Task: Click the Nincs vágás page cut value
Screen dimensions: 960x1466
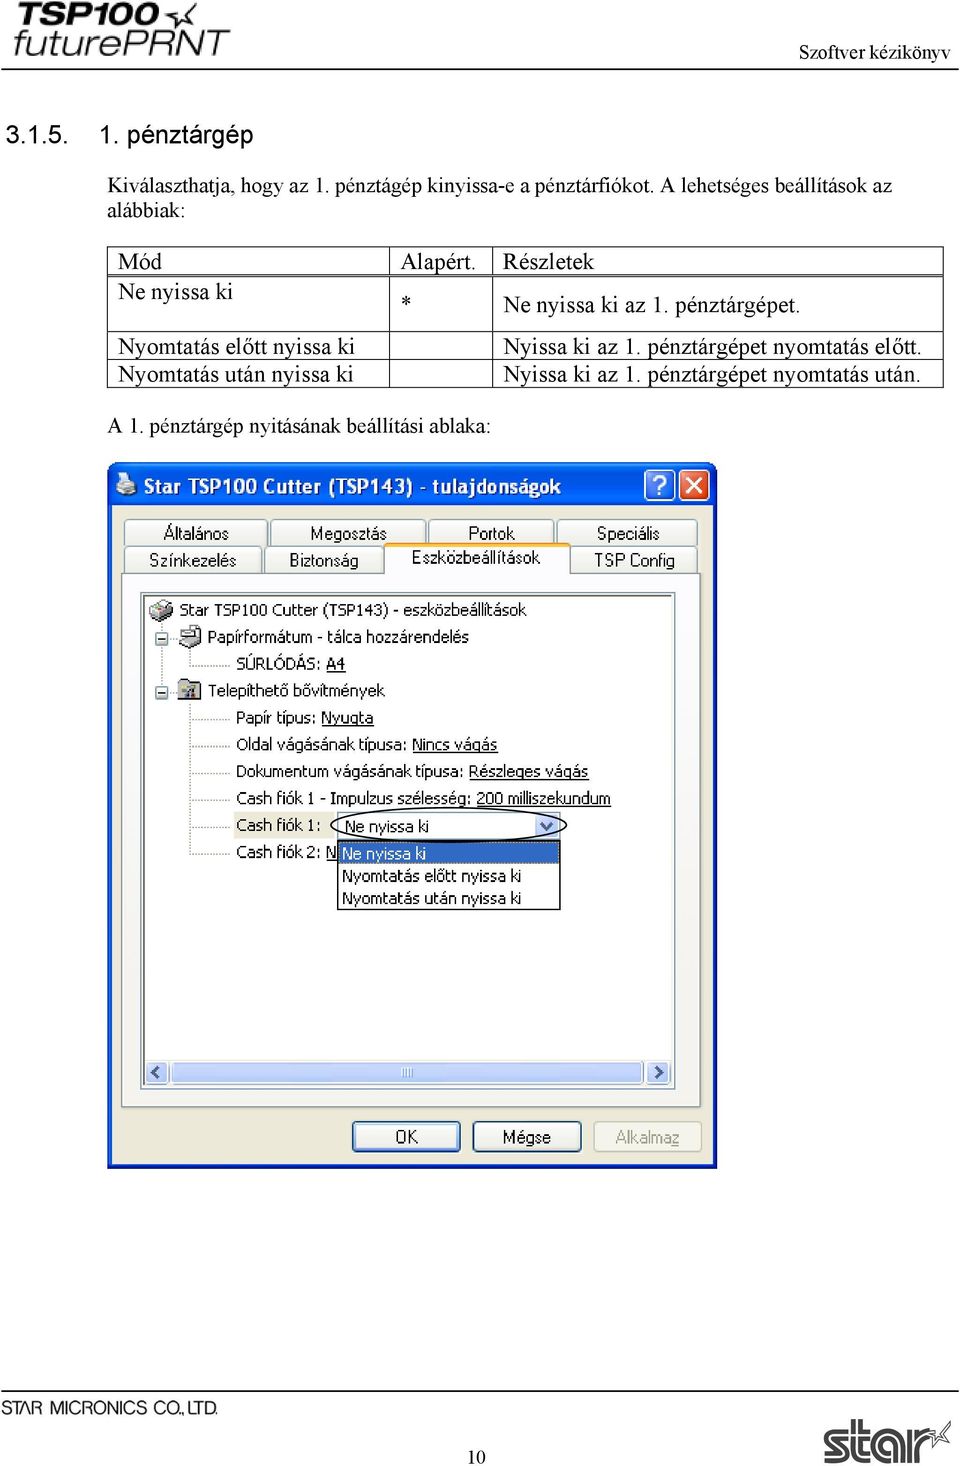Action: click(454, 745)
